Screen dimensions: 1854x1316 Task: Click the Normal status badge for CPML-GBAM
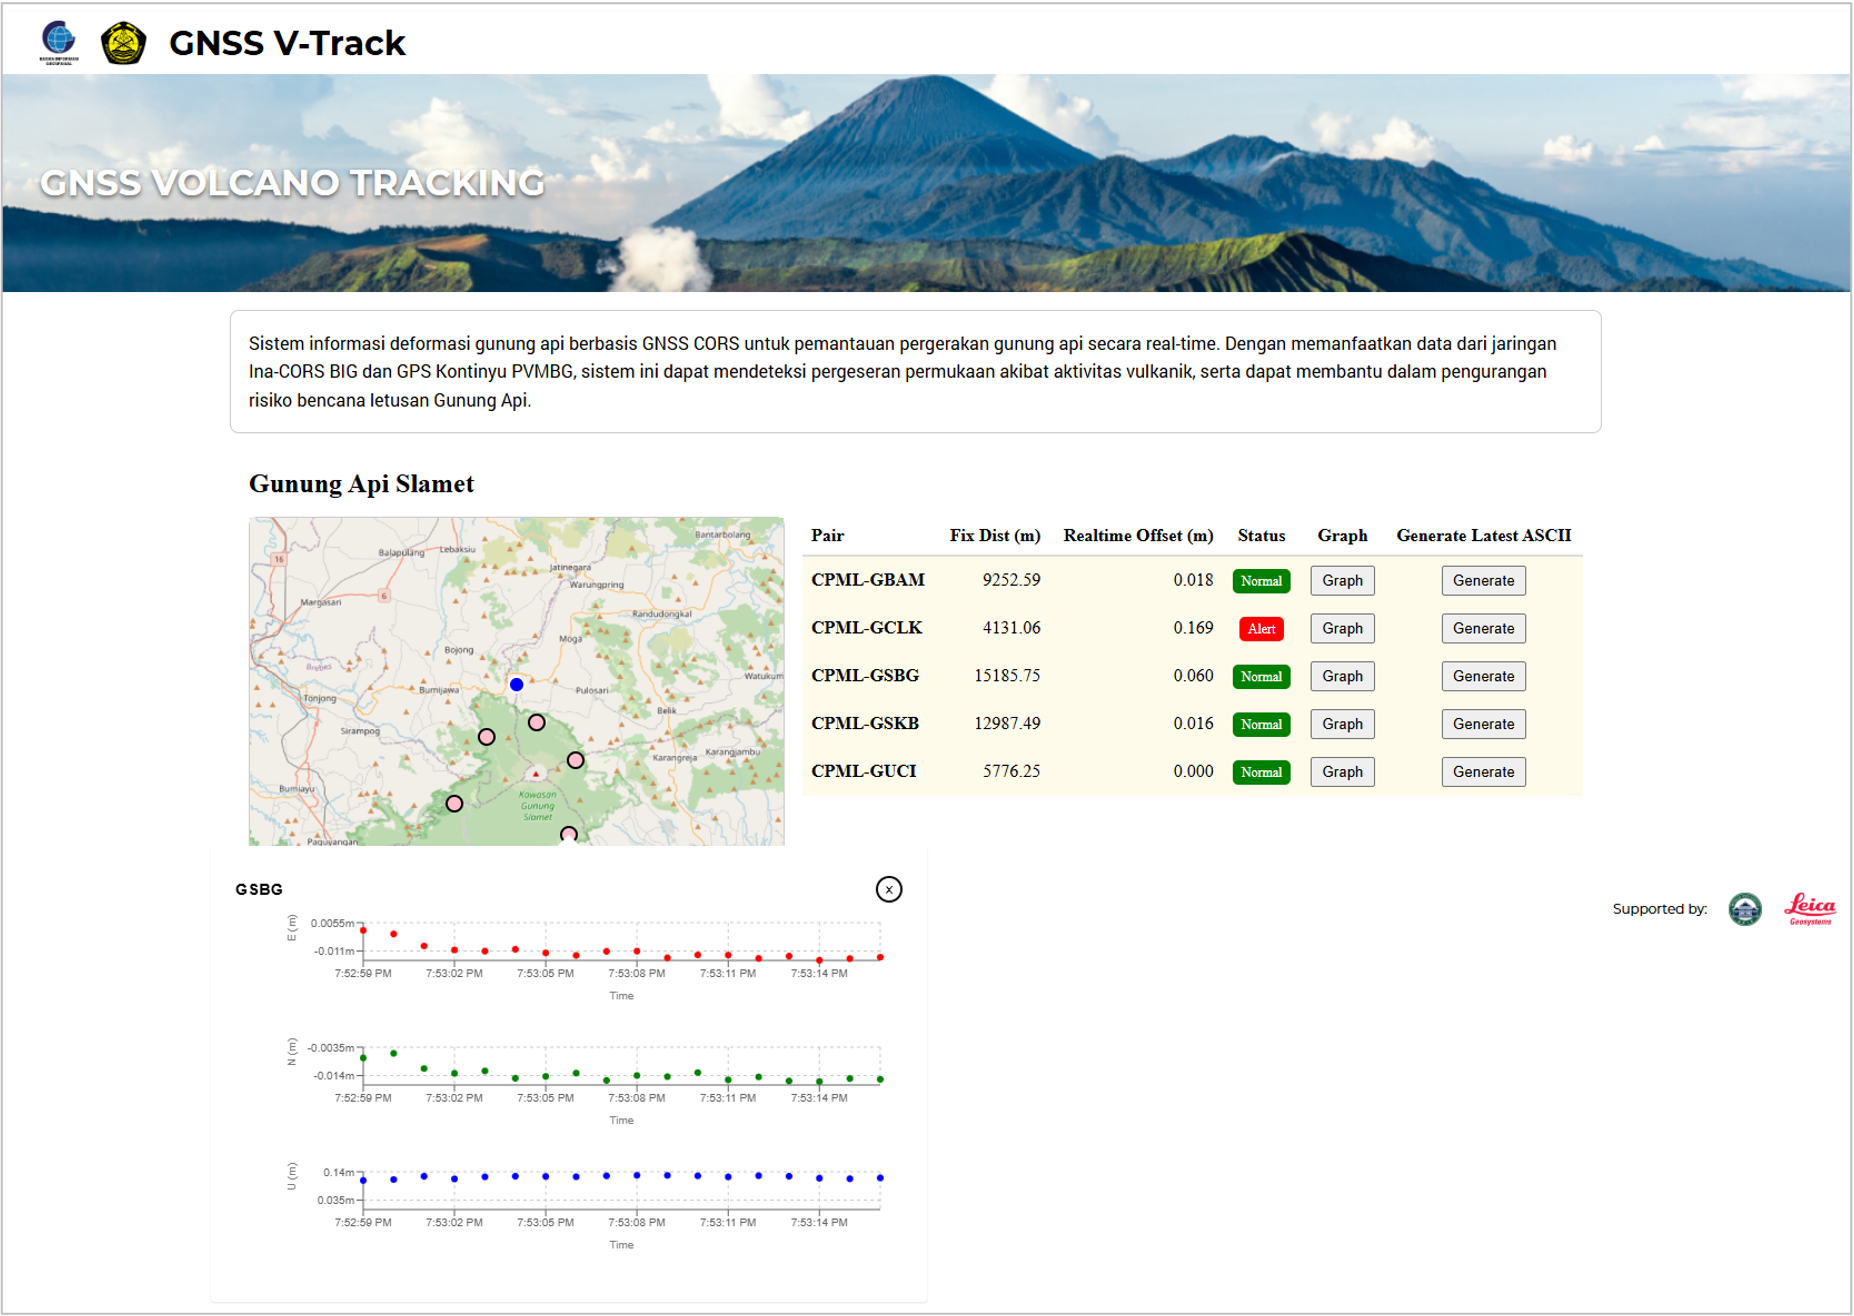click(1261, 581)
